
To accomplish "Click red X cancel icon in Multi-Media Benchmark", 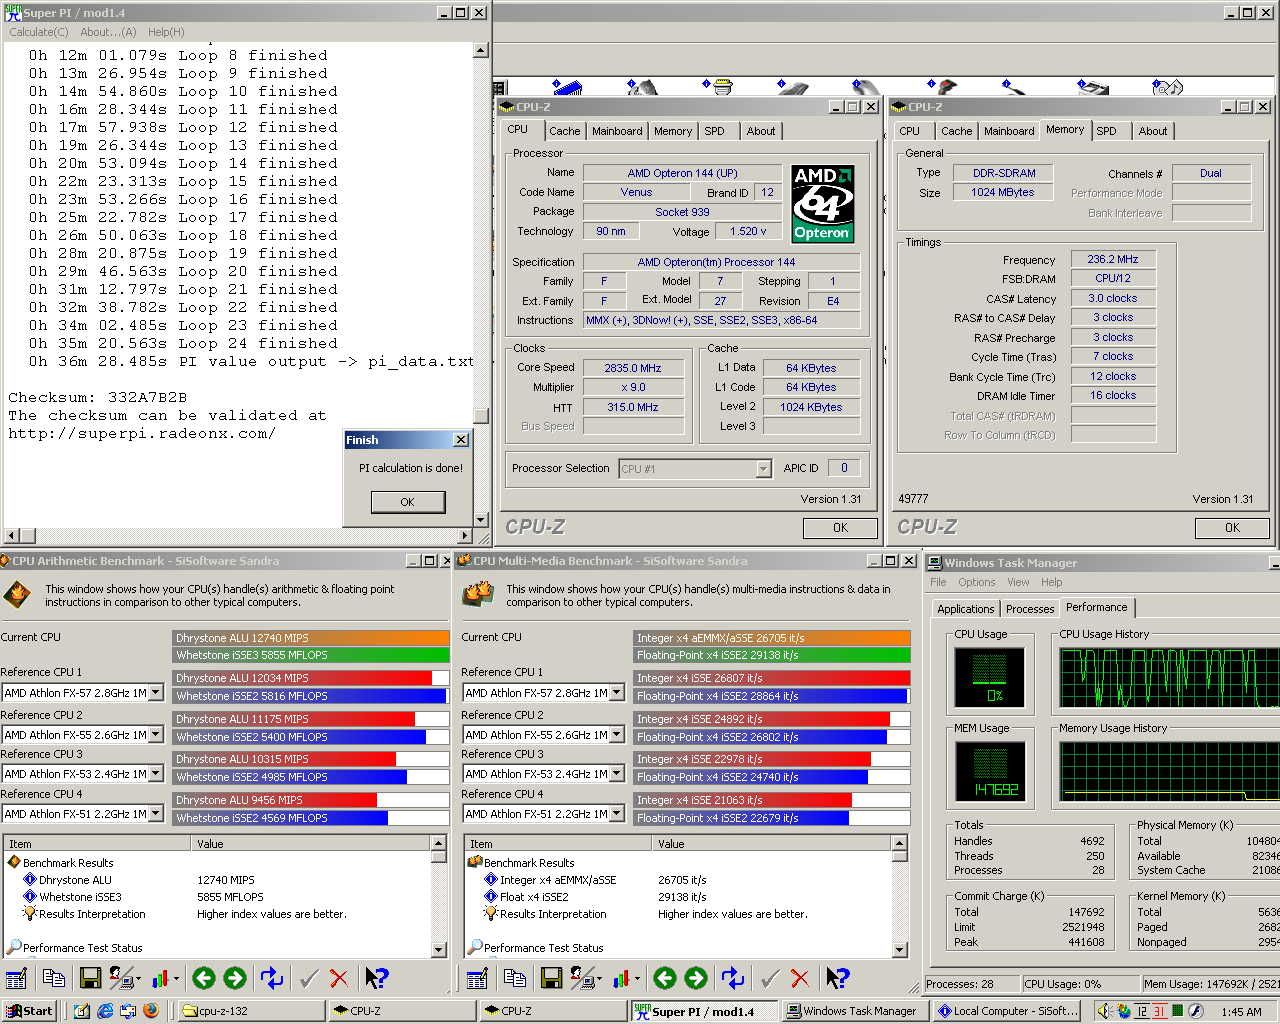I will (800, 978).
